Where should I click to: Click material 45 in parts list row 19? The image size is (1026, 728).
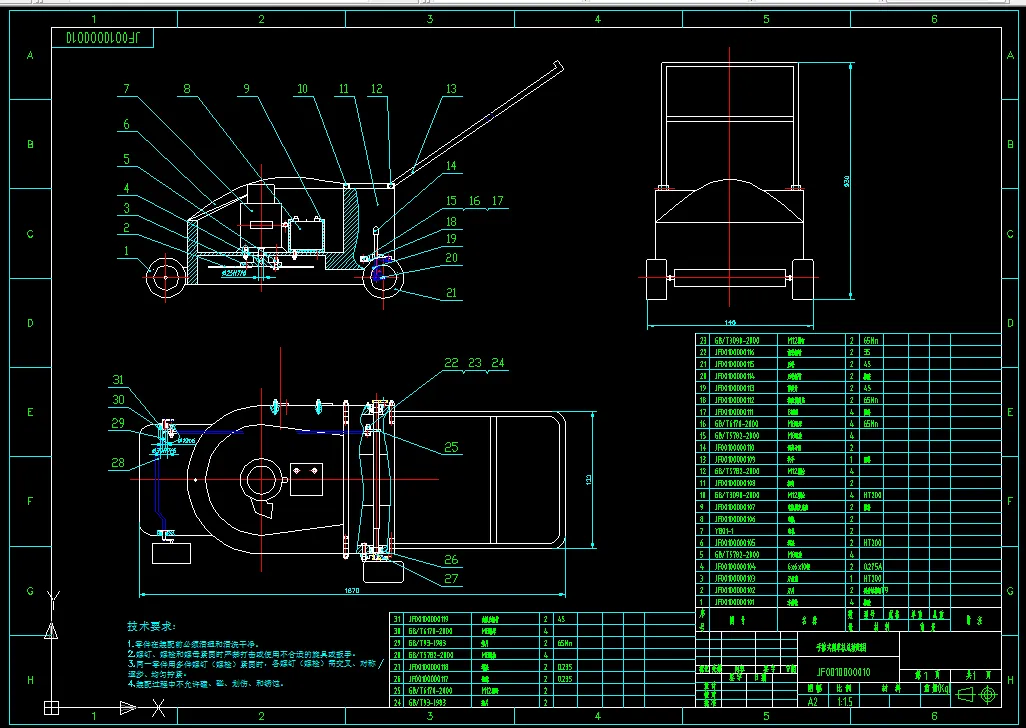tap(867, 388)
